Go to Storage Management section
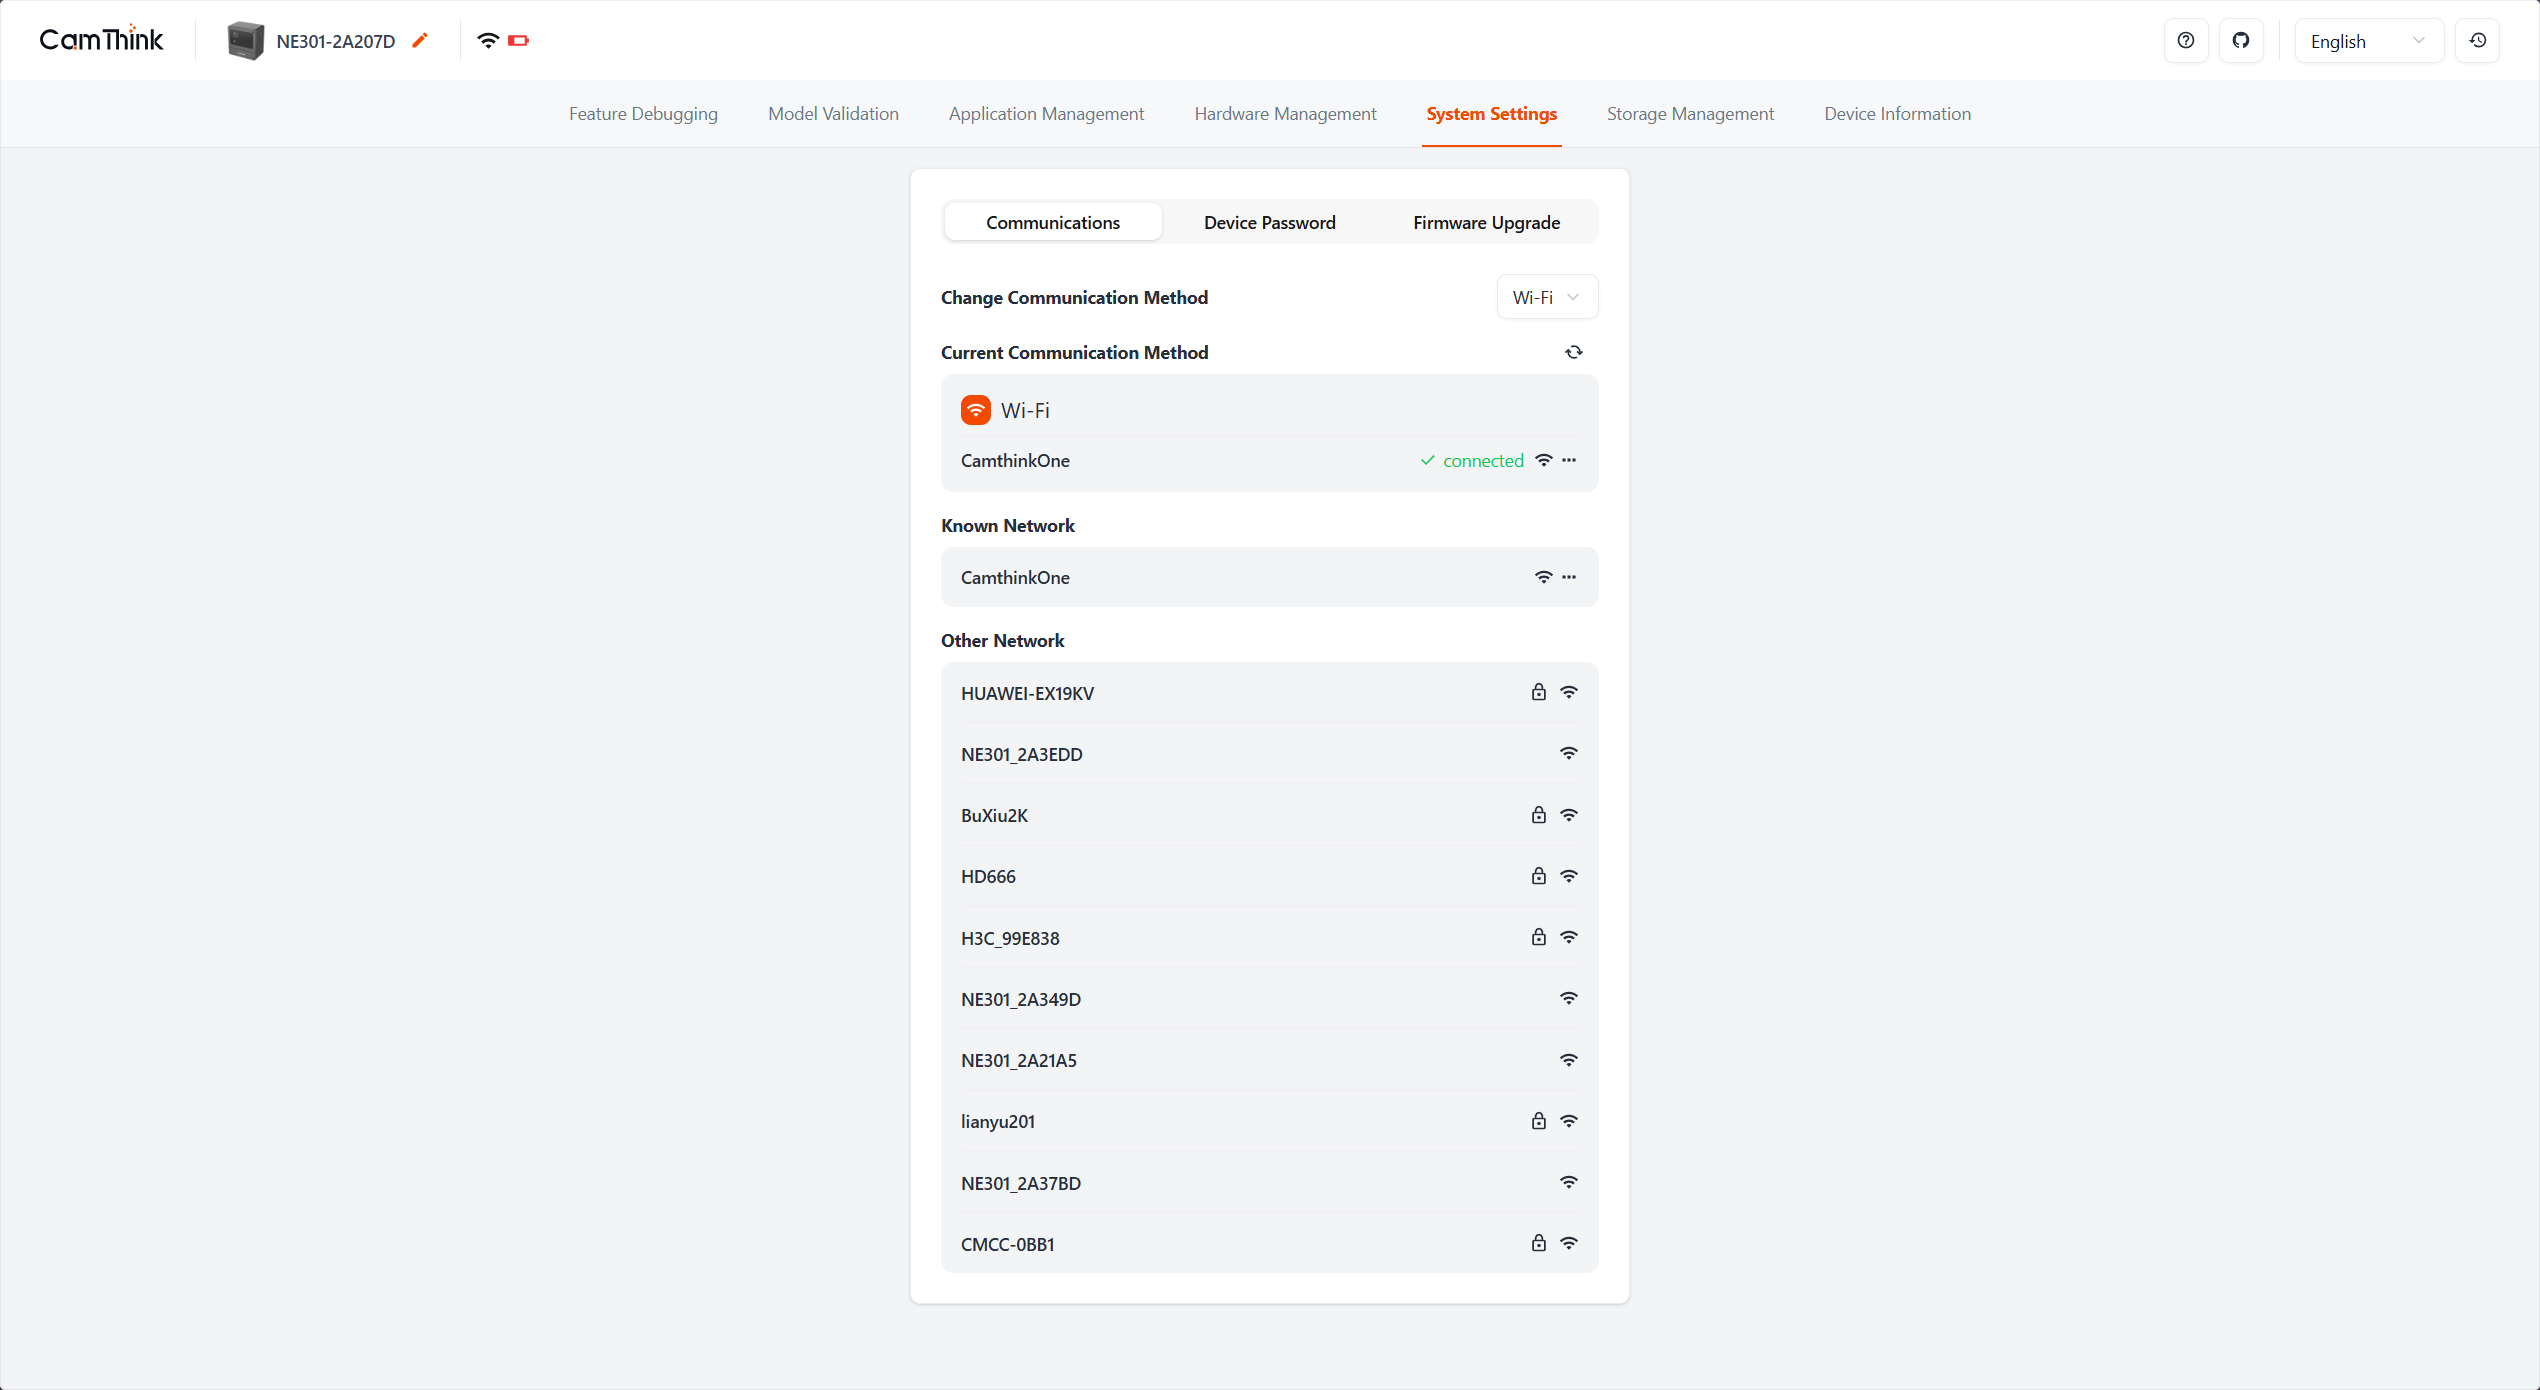 point(1690,114)
